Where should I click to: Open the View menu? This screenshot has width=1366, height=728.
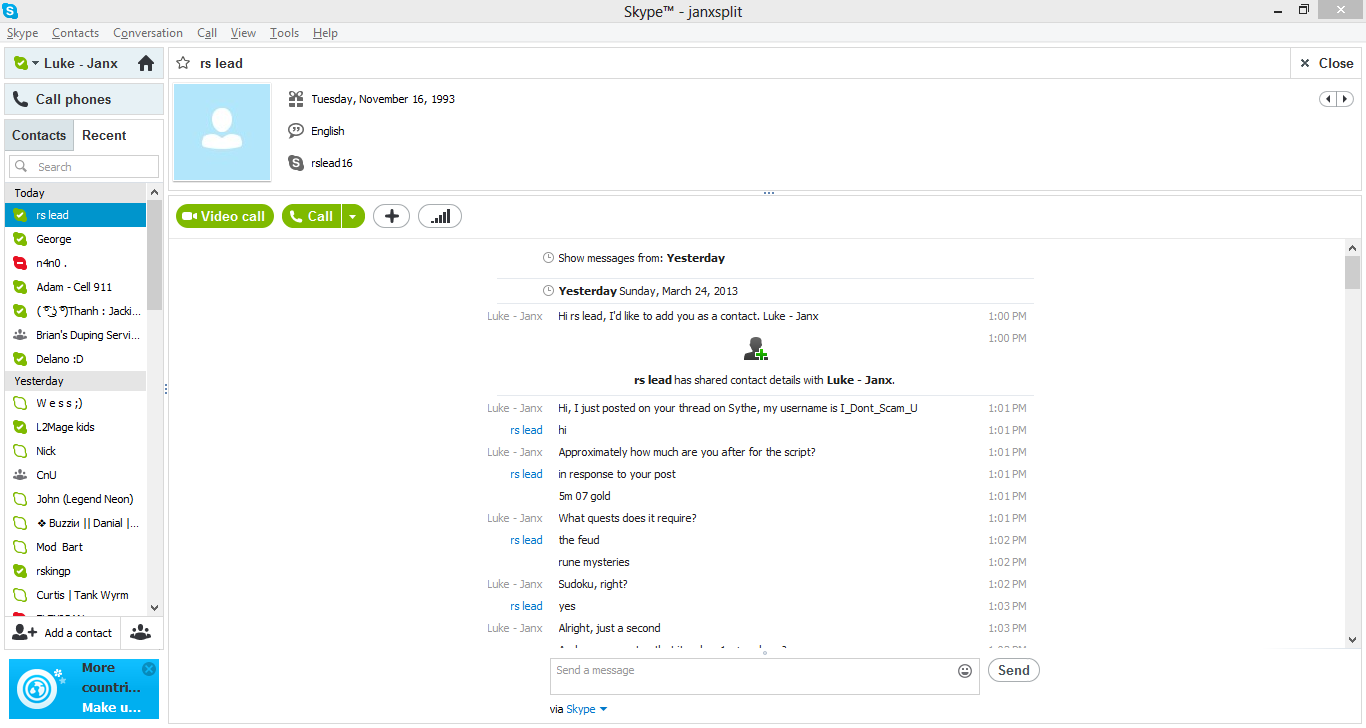(x=243, y=33)
